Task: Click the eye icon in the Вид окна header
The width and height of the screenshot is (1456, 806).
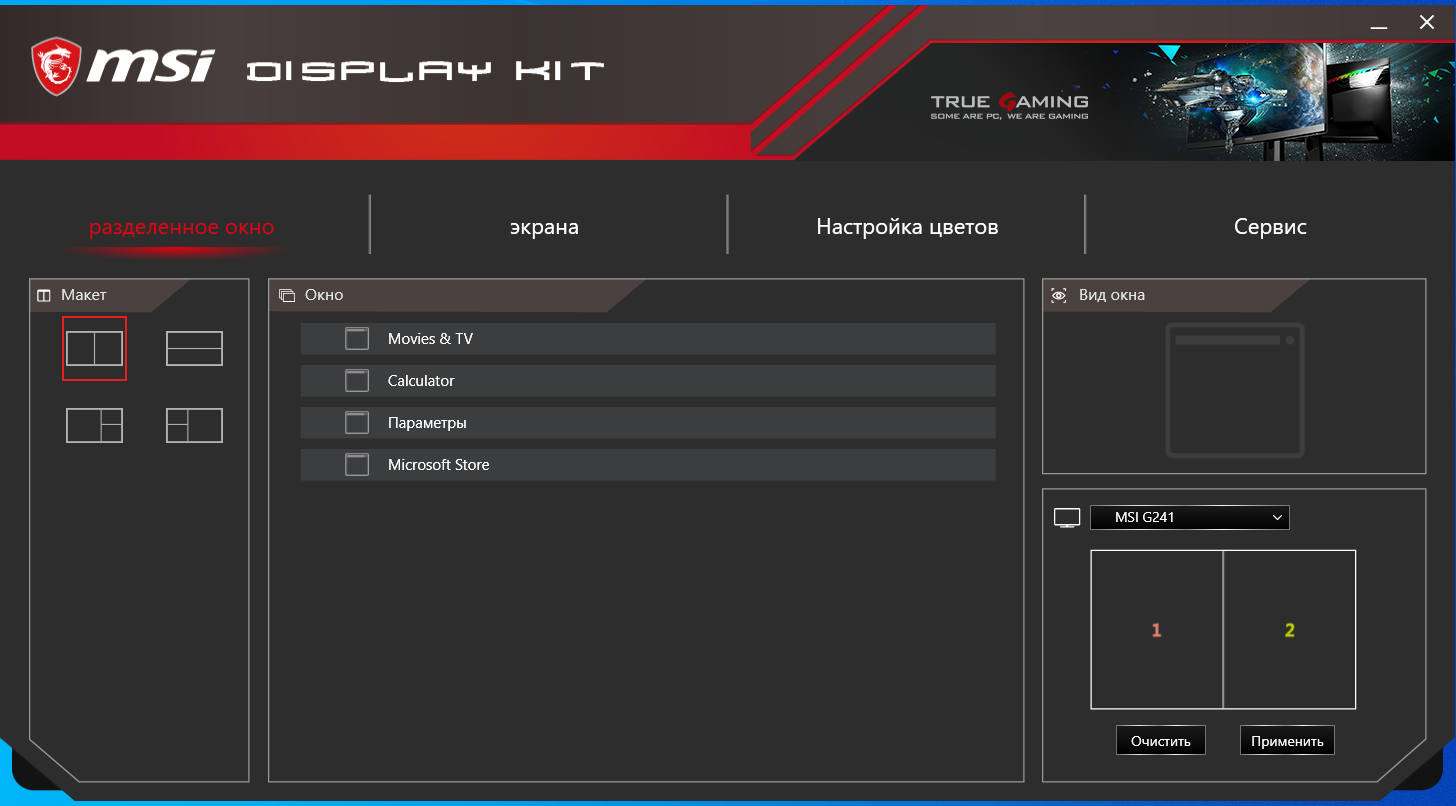Action: (x=1059, y=296)
